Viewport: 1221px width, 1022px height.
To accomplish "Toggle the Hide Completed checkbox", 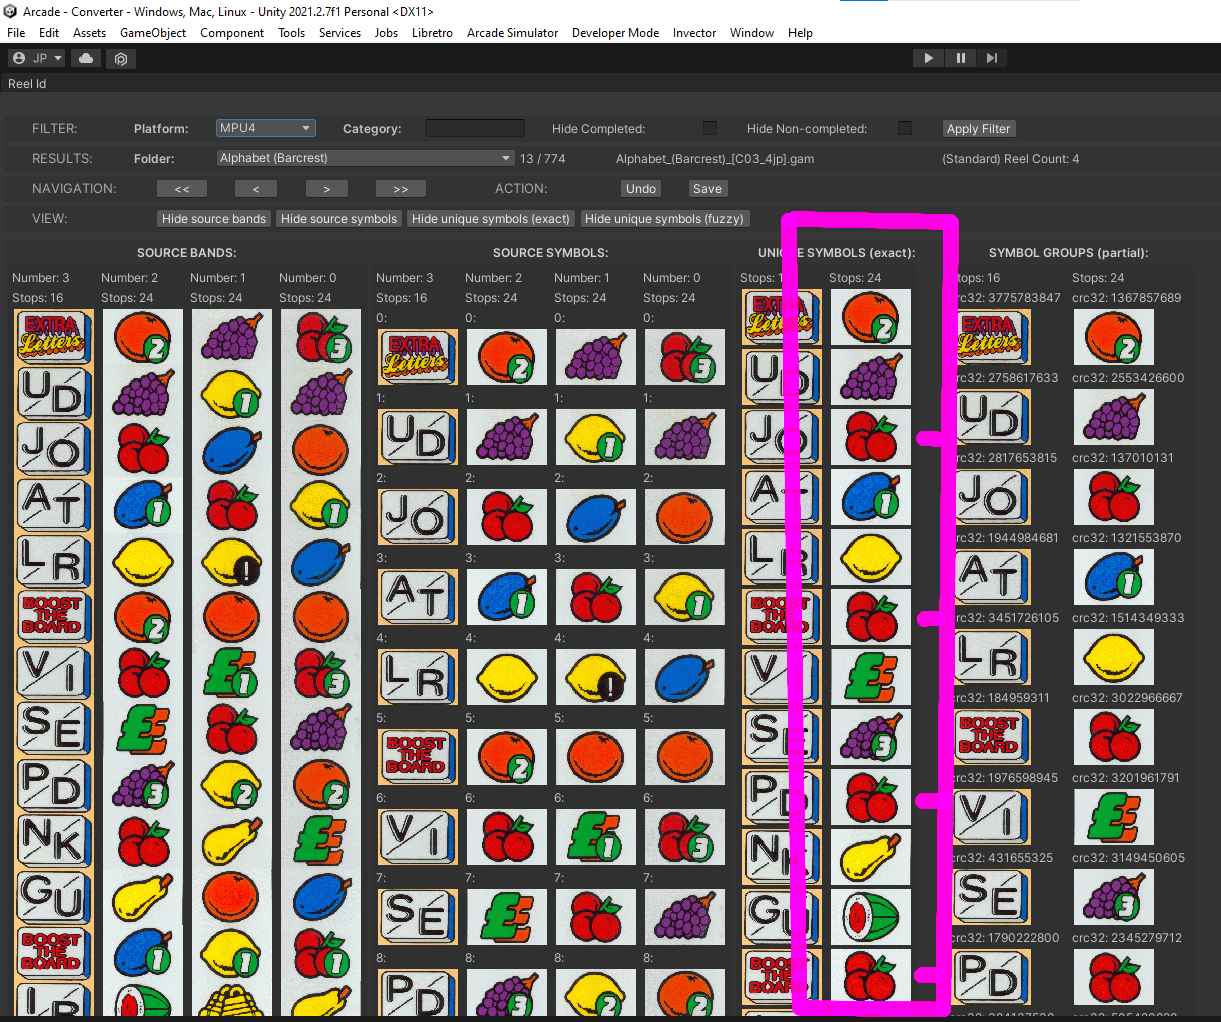I will (x=710, y=129).
